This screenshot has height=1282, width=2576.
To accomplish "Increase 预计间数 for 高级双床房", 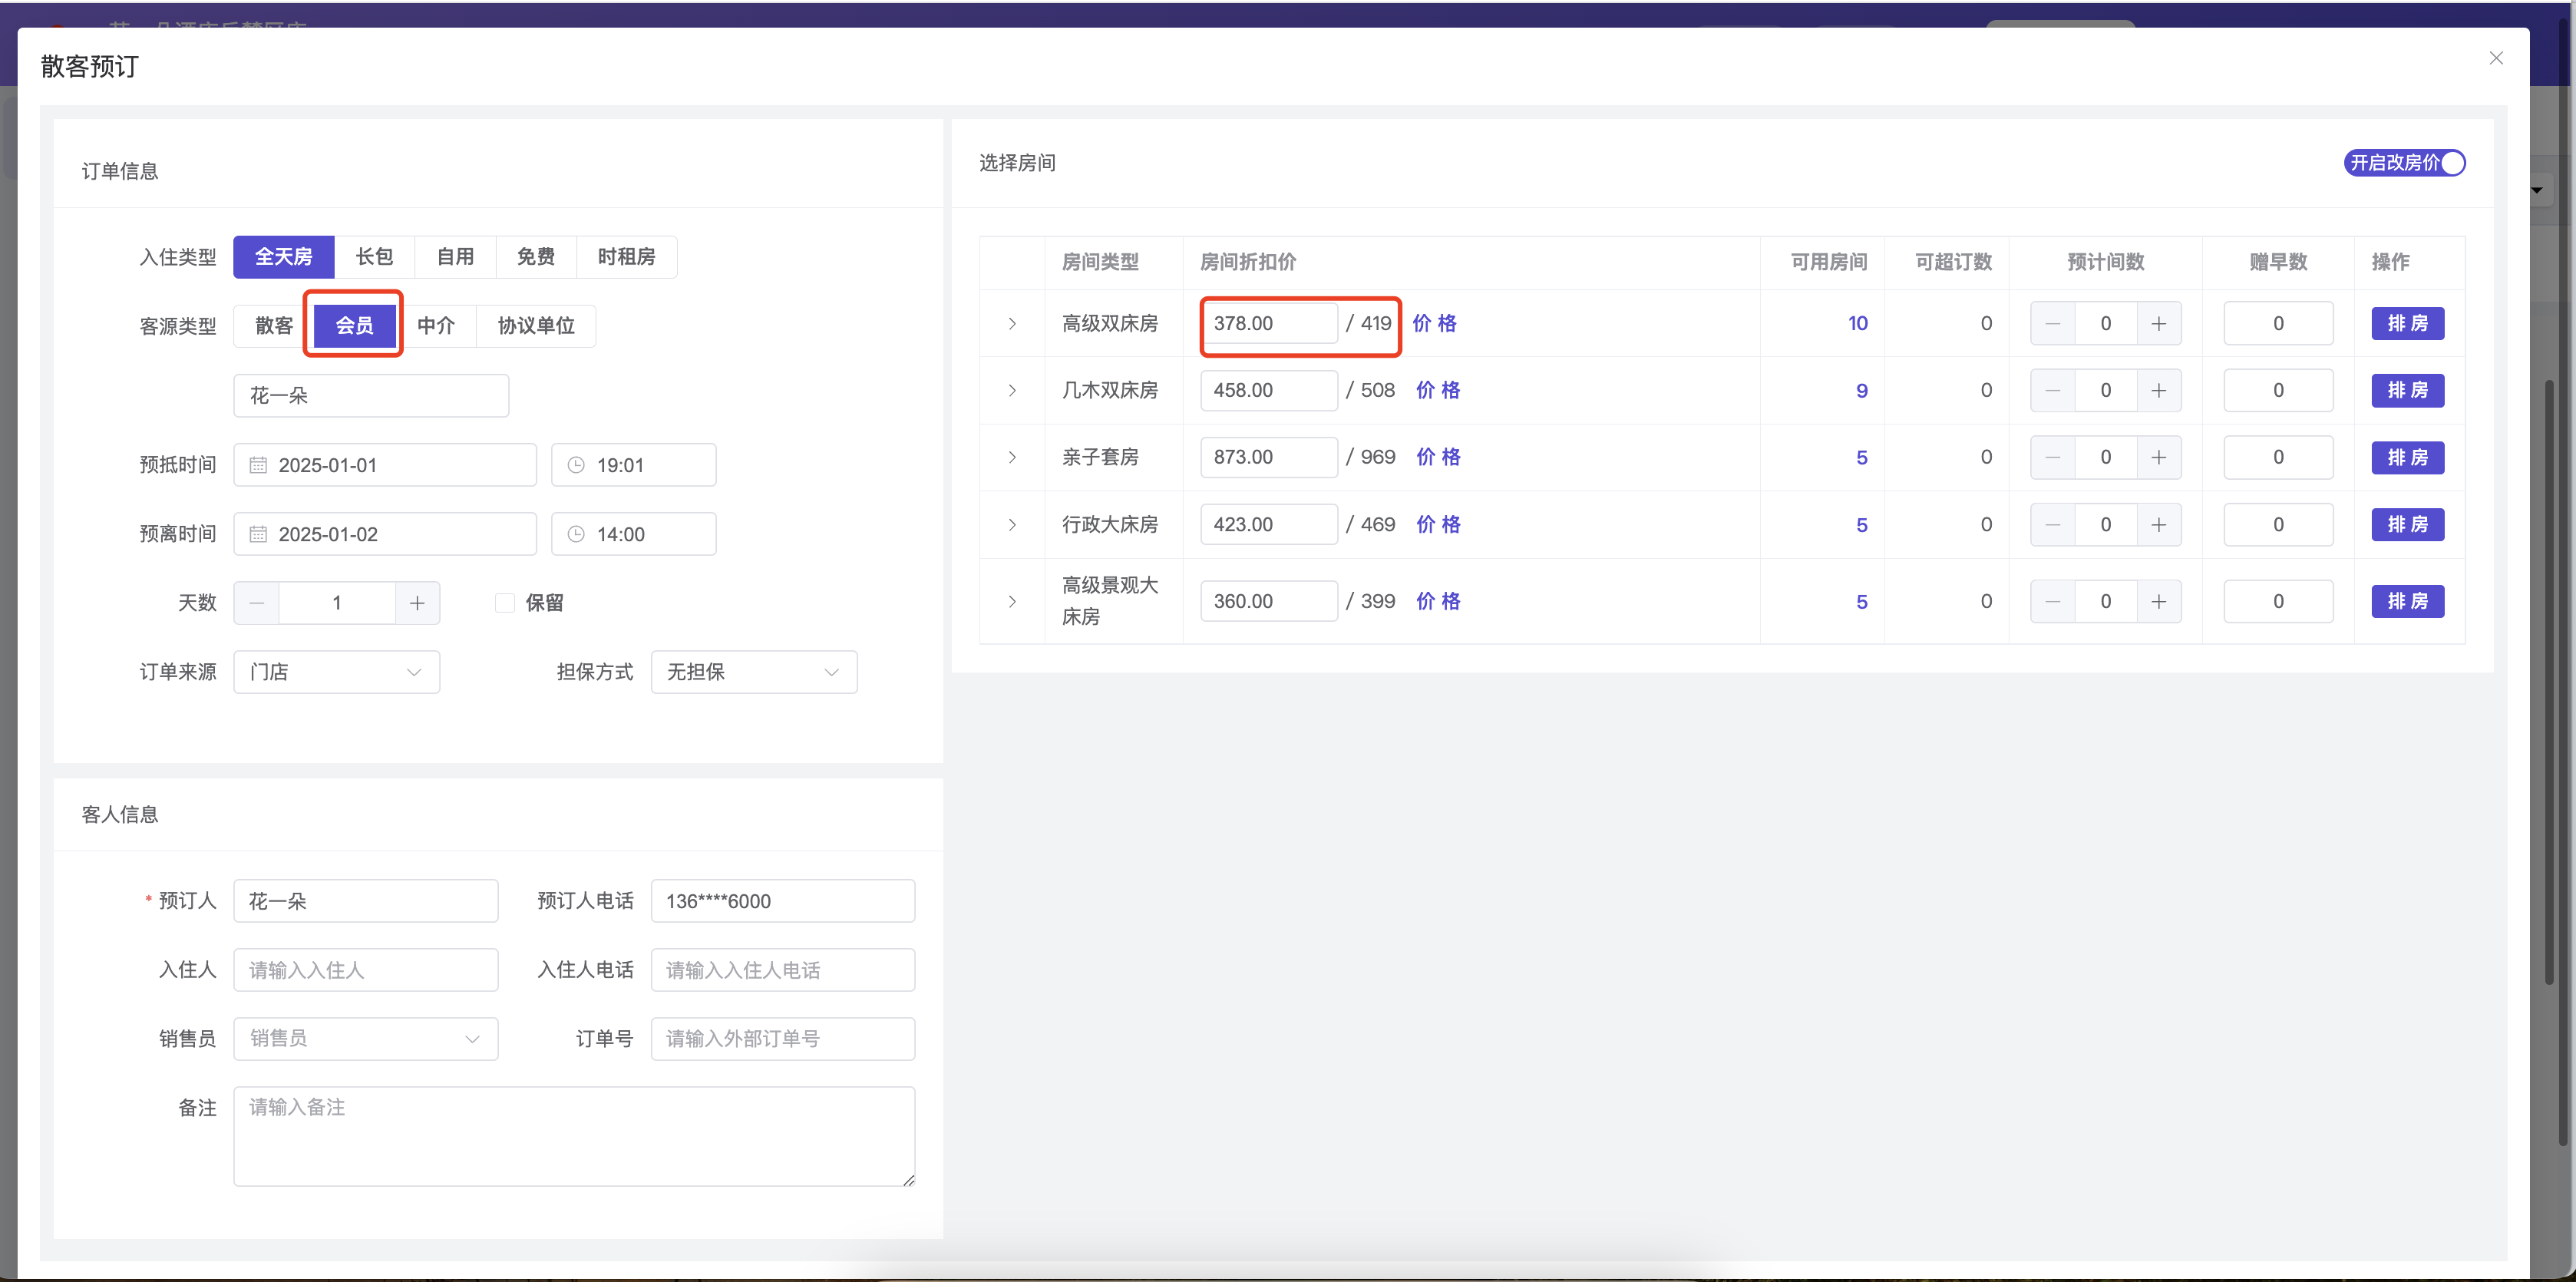I will click(x=2158, y=324).
